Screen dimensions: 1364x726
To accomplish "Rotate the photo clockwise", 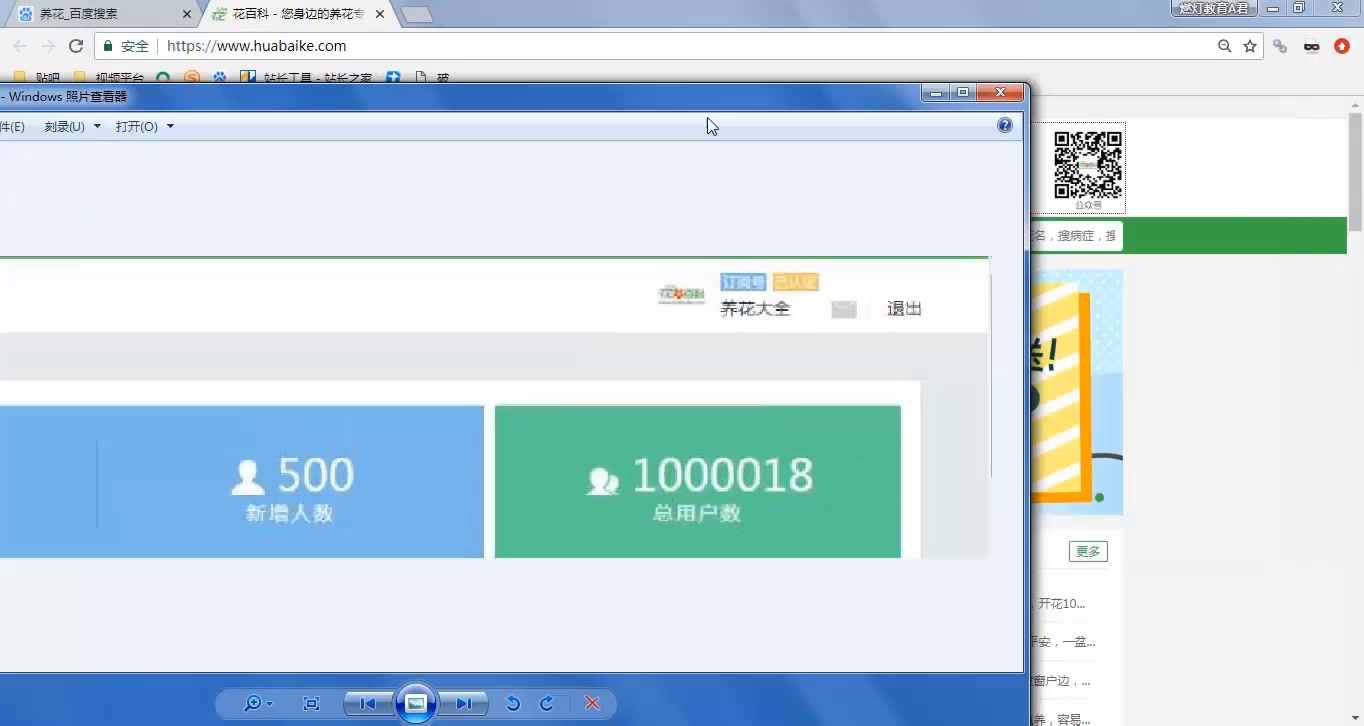I will tap(547, 704).
